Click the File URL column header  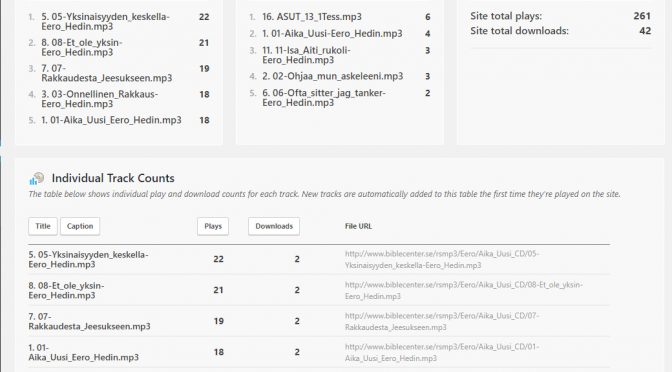click(358, 226)
